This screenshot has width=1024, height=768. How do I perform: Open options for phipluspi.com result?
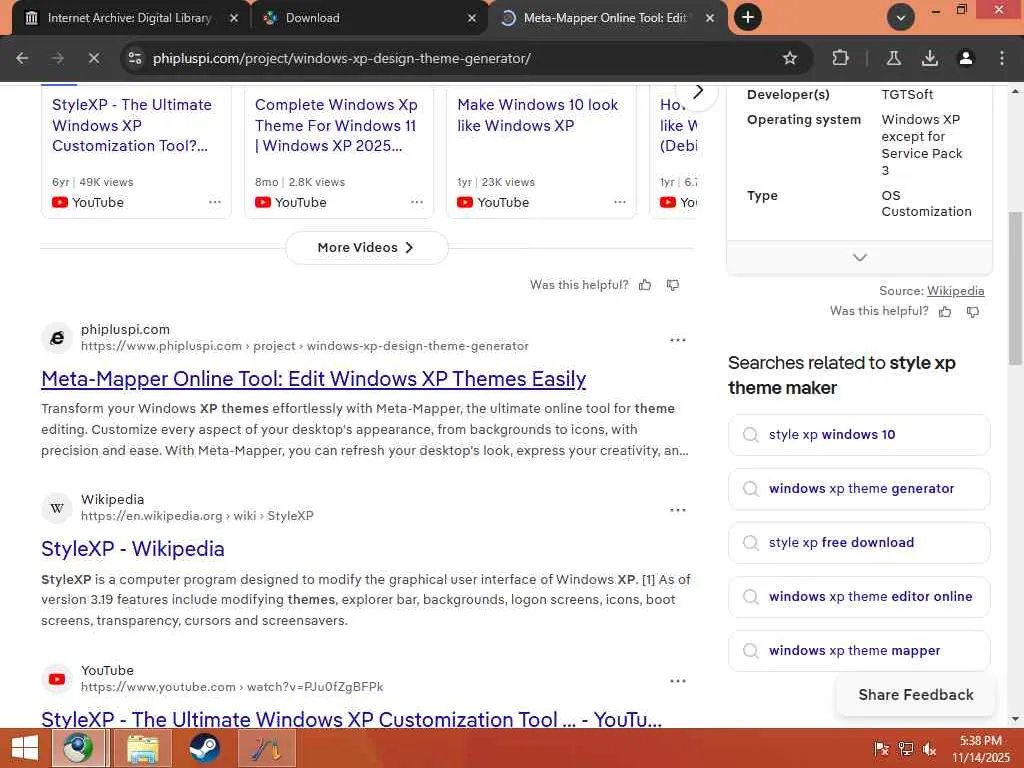pyautogui.click(x=677, y=340)
